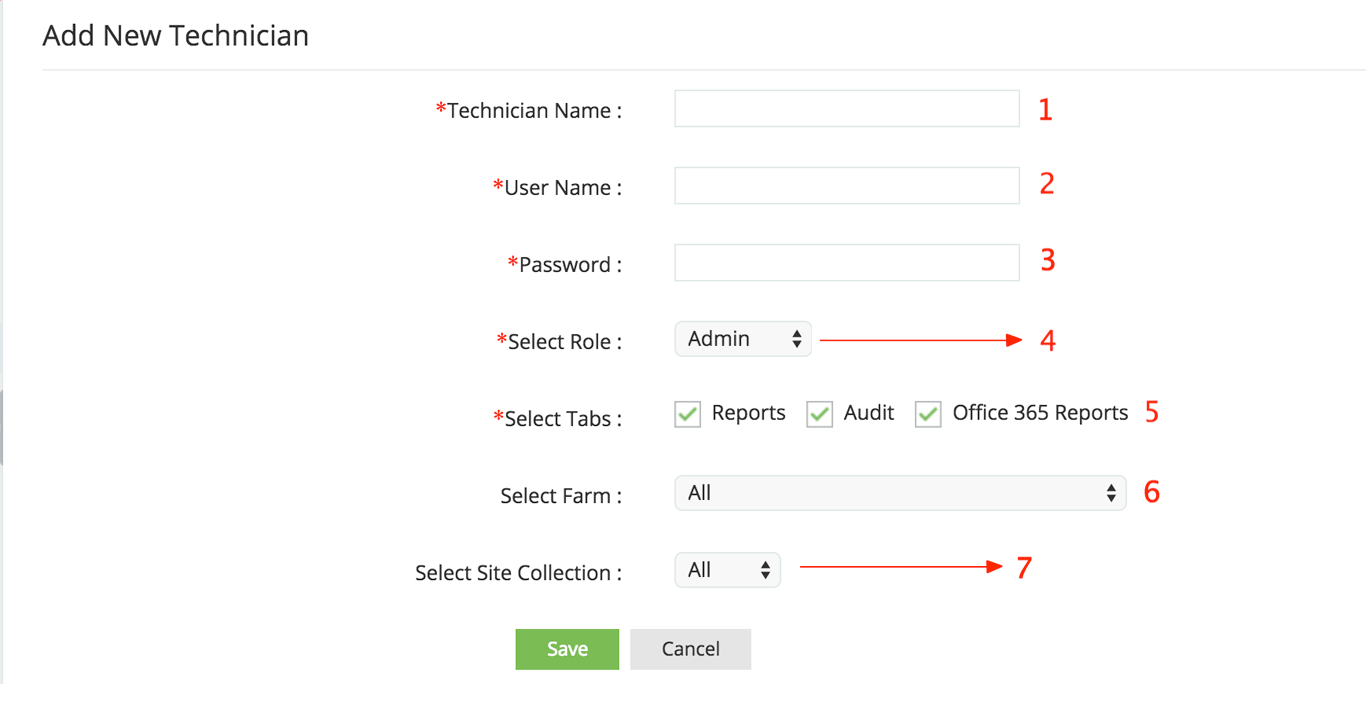Click the User Name label text
Viewport: 1366px width, 707px height.
(562, 188)
